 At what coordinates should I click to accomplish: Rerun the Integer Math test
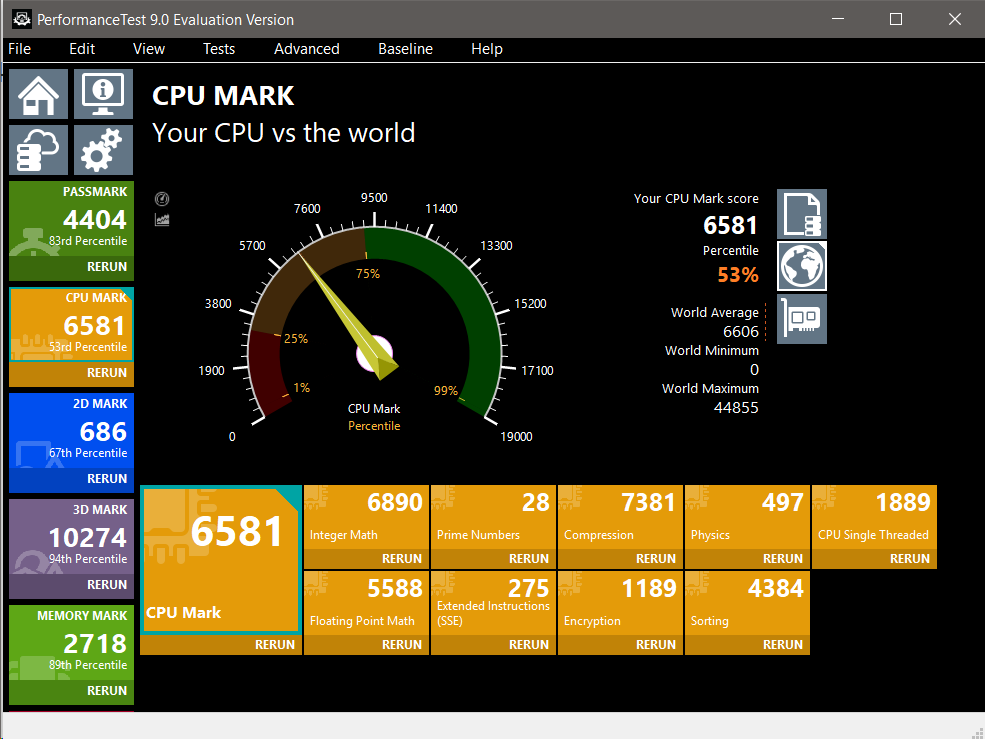click(402, 559)
